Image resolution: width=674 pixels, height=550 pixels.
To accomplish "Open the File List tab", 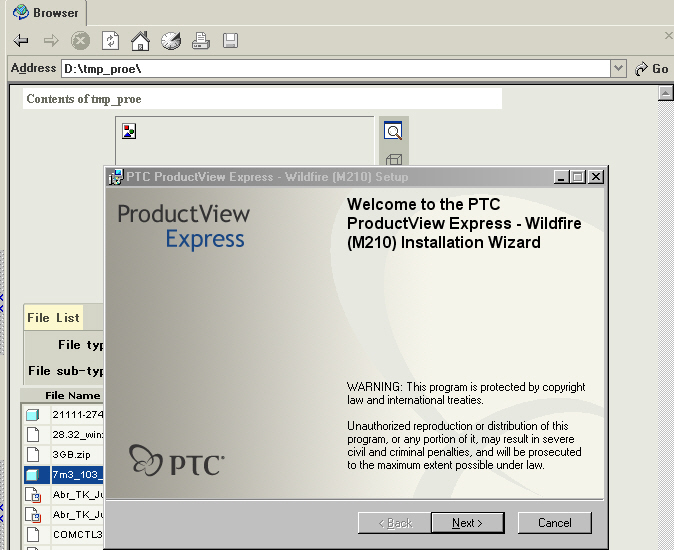I will 53,318.
